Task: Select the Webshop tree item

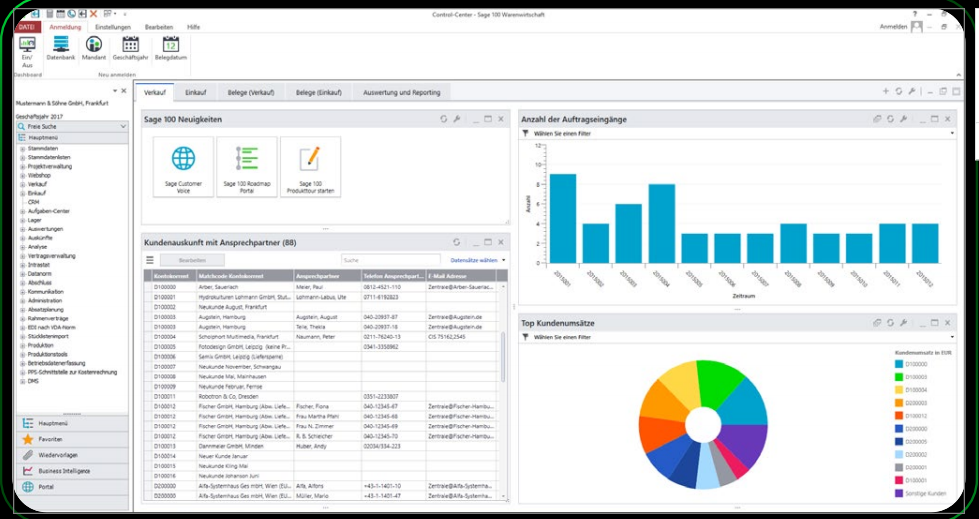Action: (37, 176)
